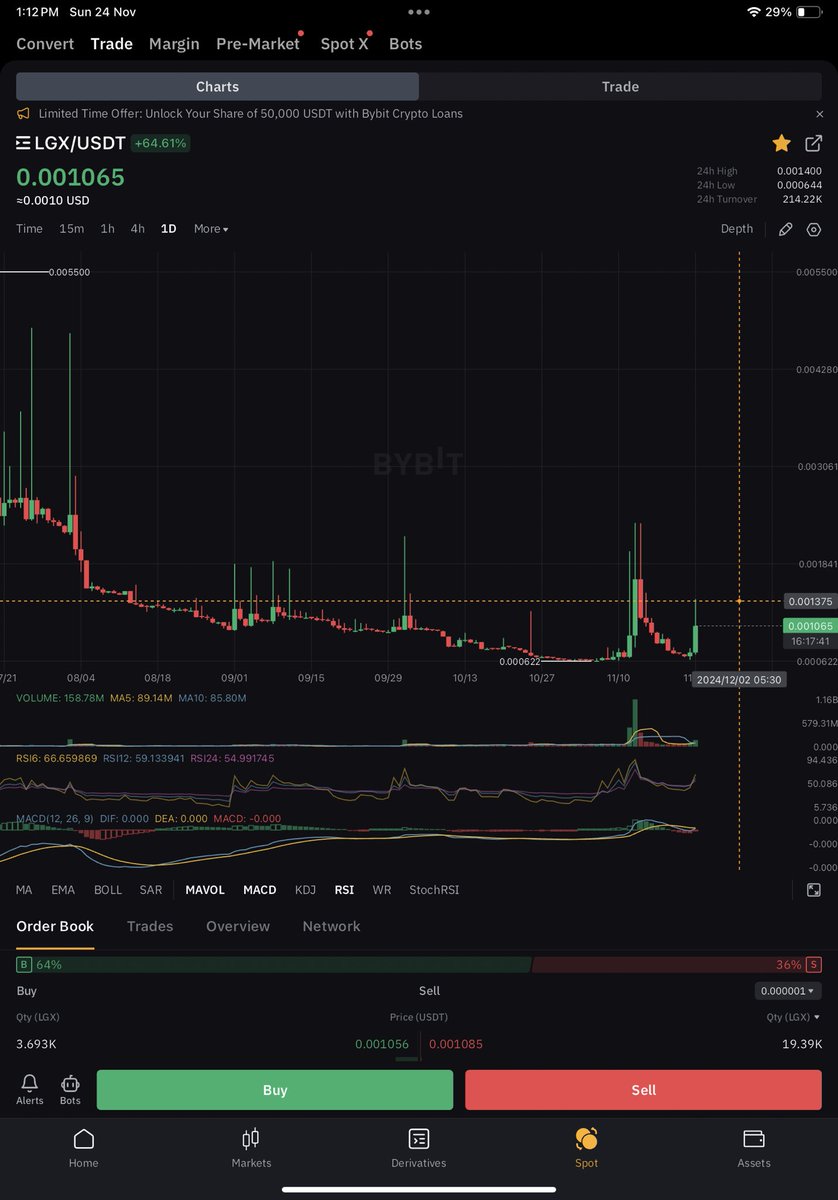The height and width of the screenshot is (1200, 838).
Task: Open chart settings hexagon icon
Action: pos(814,229)
